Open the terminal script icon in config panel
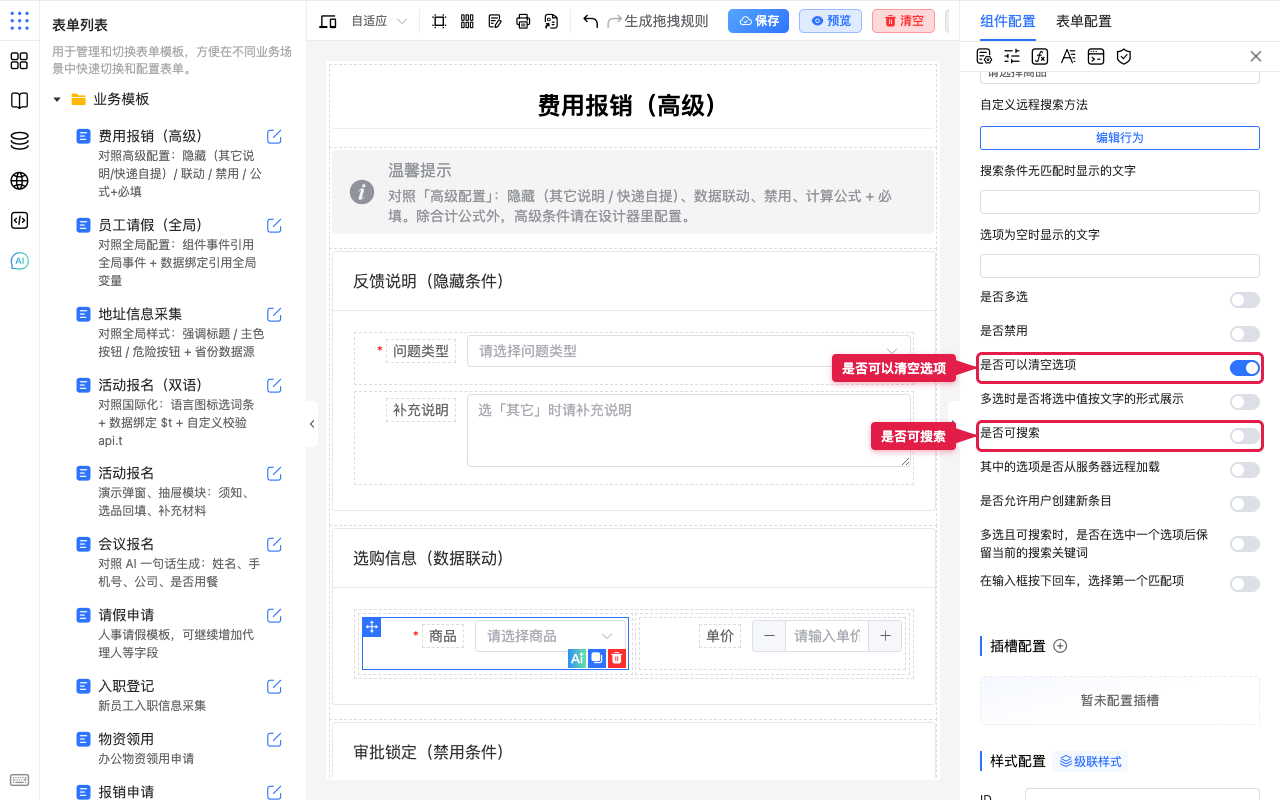 [1096, 57]
